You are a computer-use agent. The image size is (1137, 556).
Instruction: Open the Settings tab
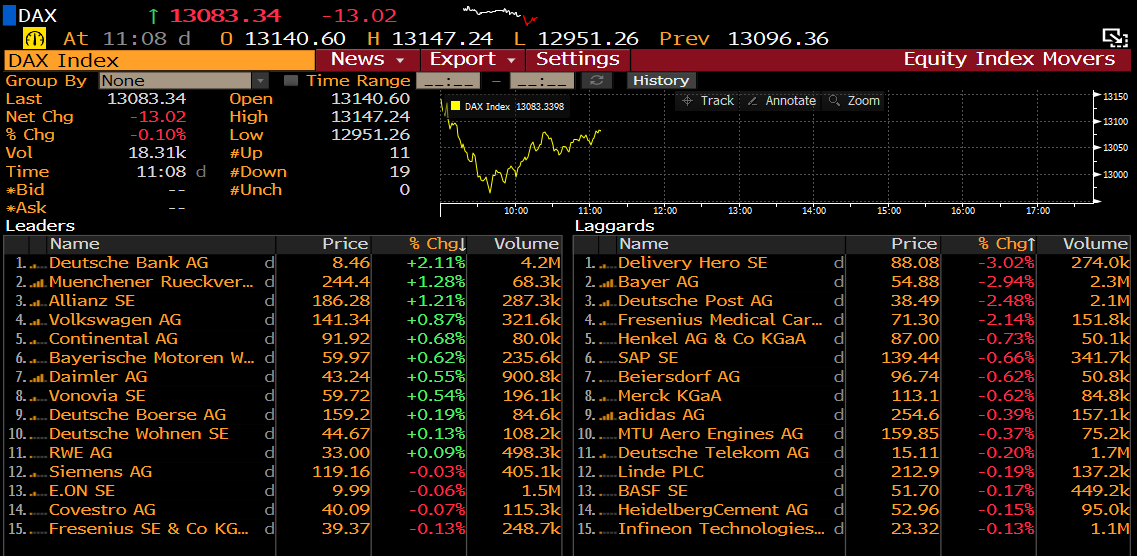(x=578, y=59)
